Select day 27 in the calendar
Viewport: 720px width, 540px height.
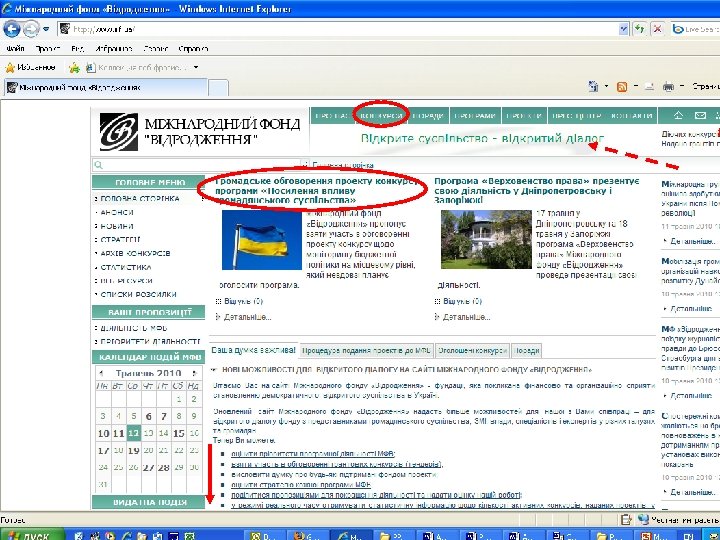click(x=148, y=467)
